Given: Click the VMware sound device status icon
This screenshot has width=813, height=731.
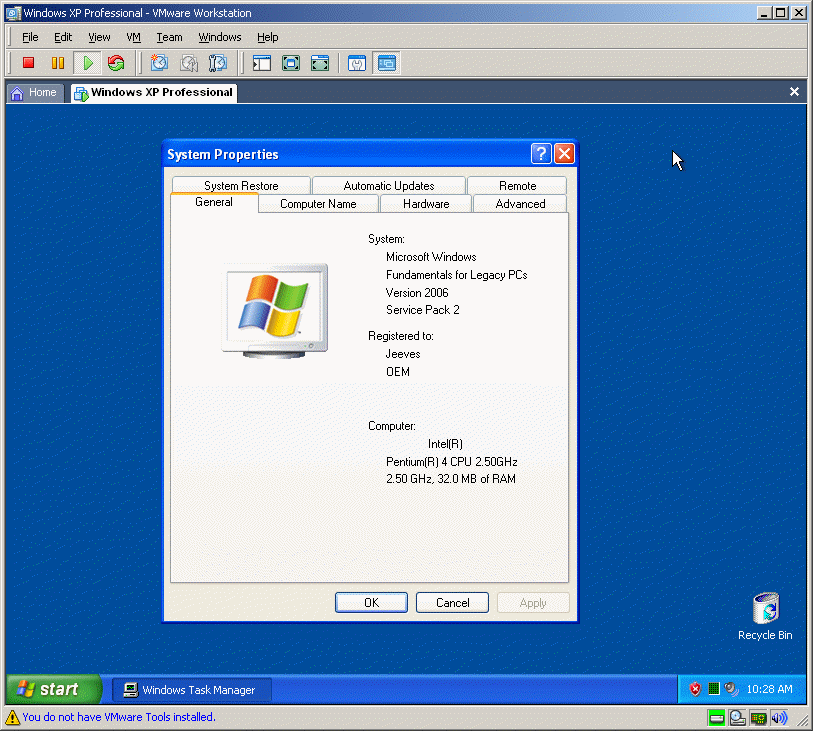Looking at the screenshot, I should (779, 717).
